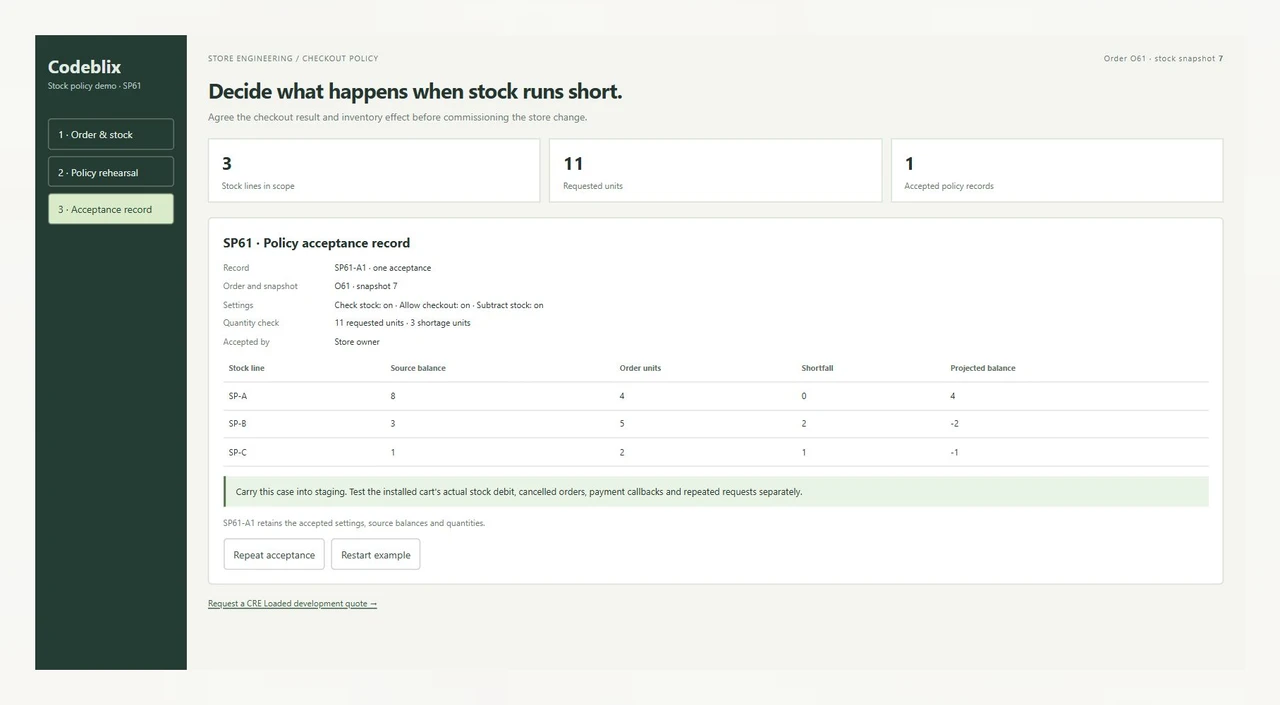The height and width of the screenshot is (705, 1280).
Task: Click the Stock policy demo · SP61 subtitle
Action: point(95,86)
